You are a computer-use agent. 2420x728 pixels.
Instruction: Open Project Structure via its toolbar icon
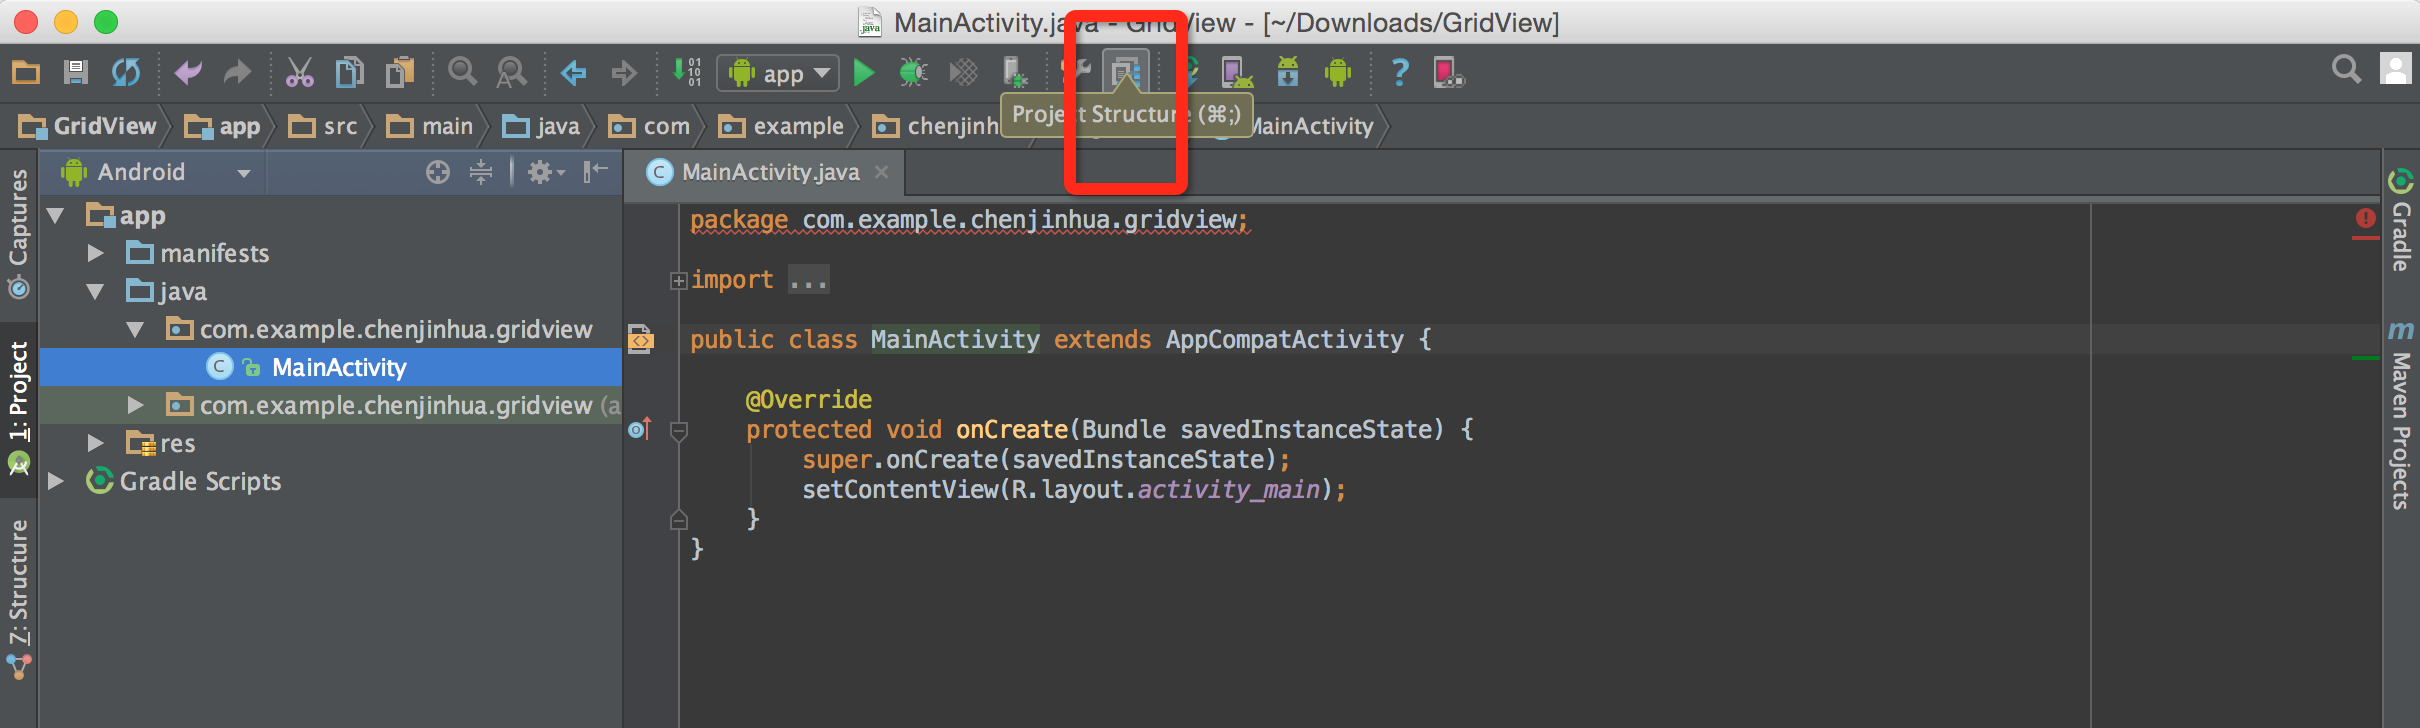1126,72
